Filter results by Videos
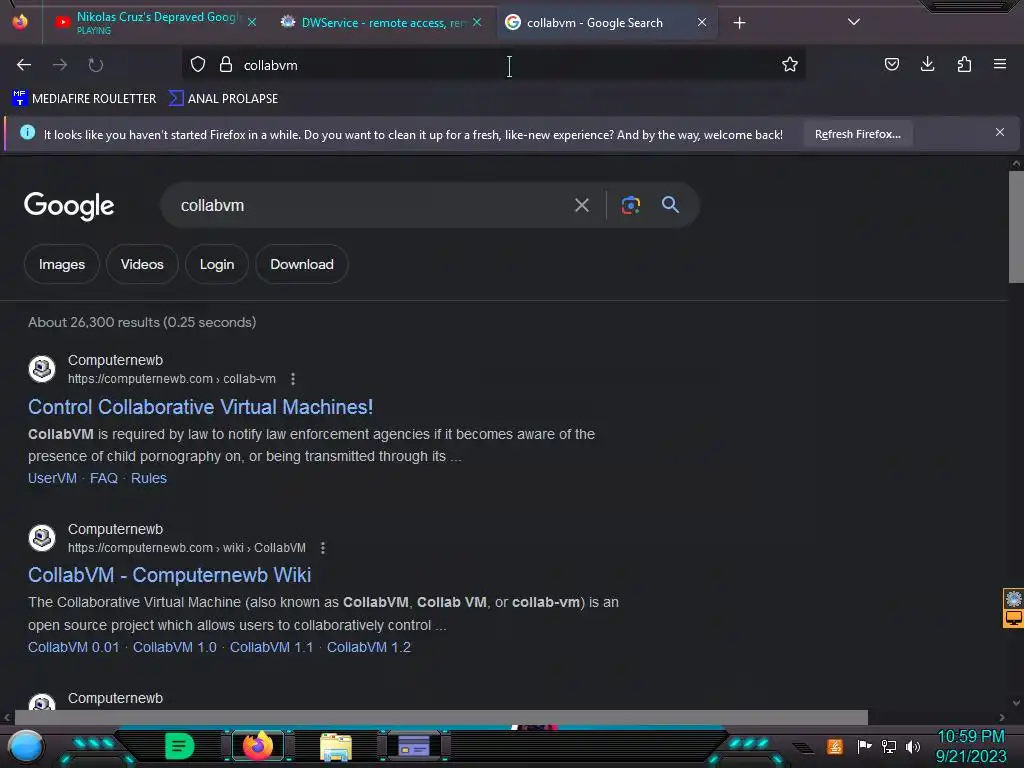Screen dimensions: 1024x768 [142, 264]
